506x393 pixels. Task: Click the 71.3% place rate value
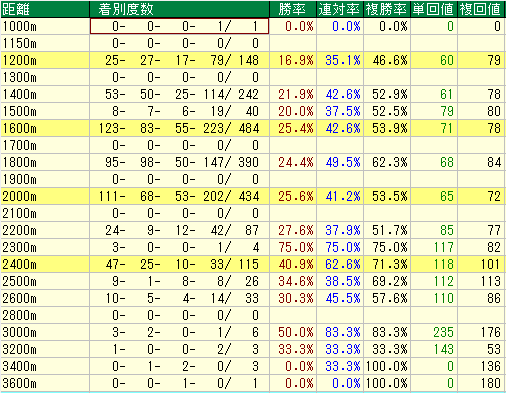point(390,264)
